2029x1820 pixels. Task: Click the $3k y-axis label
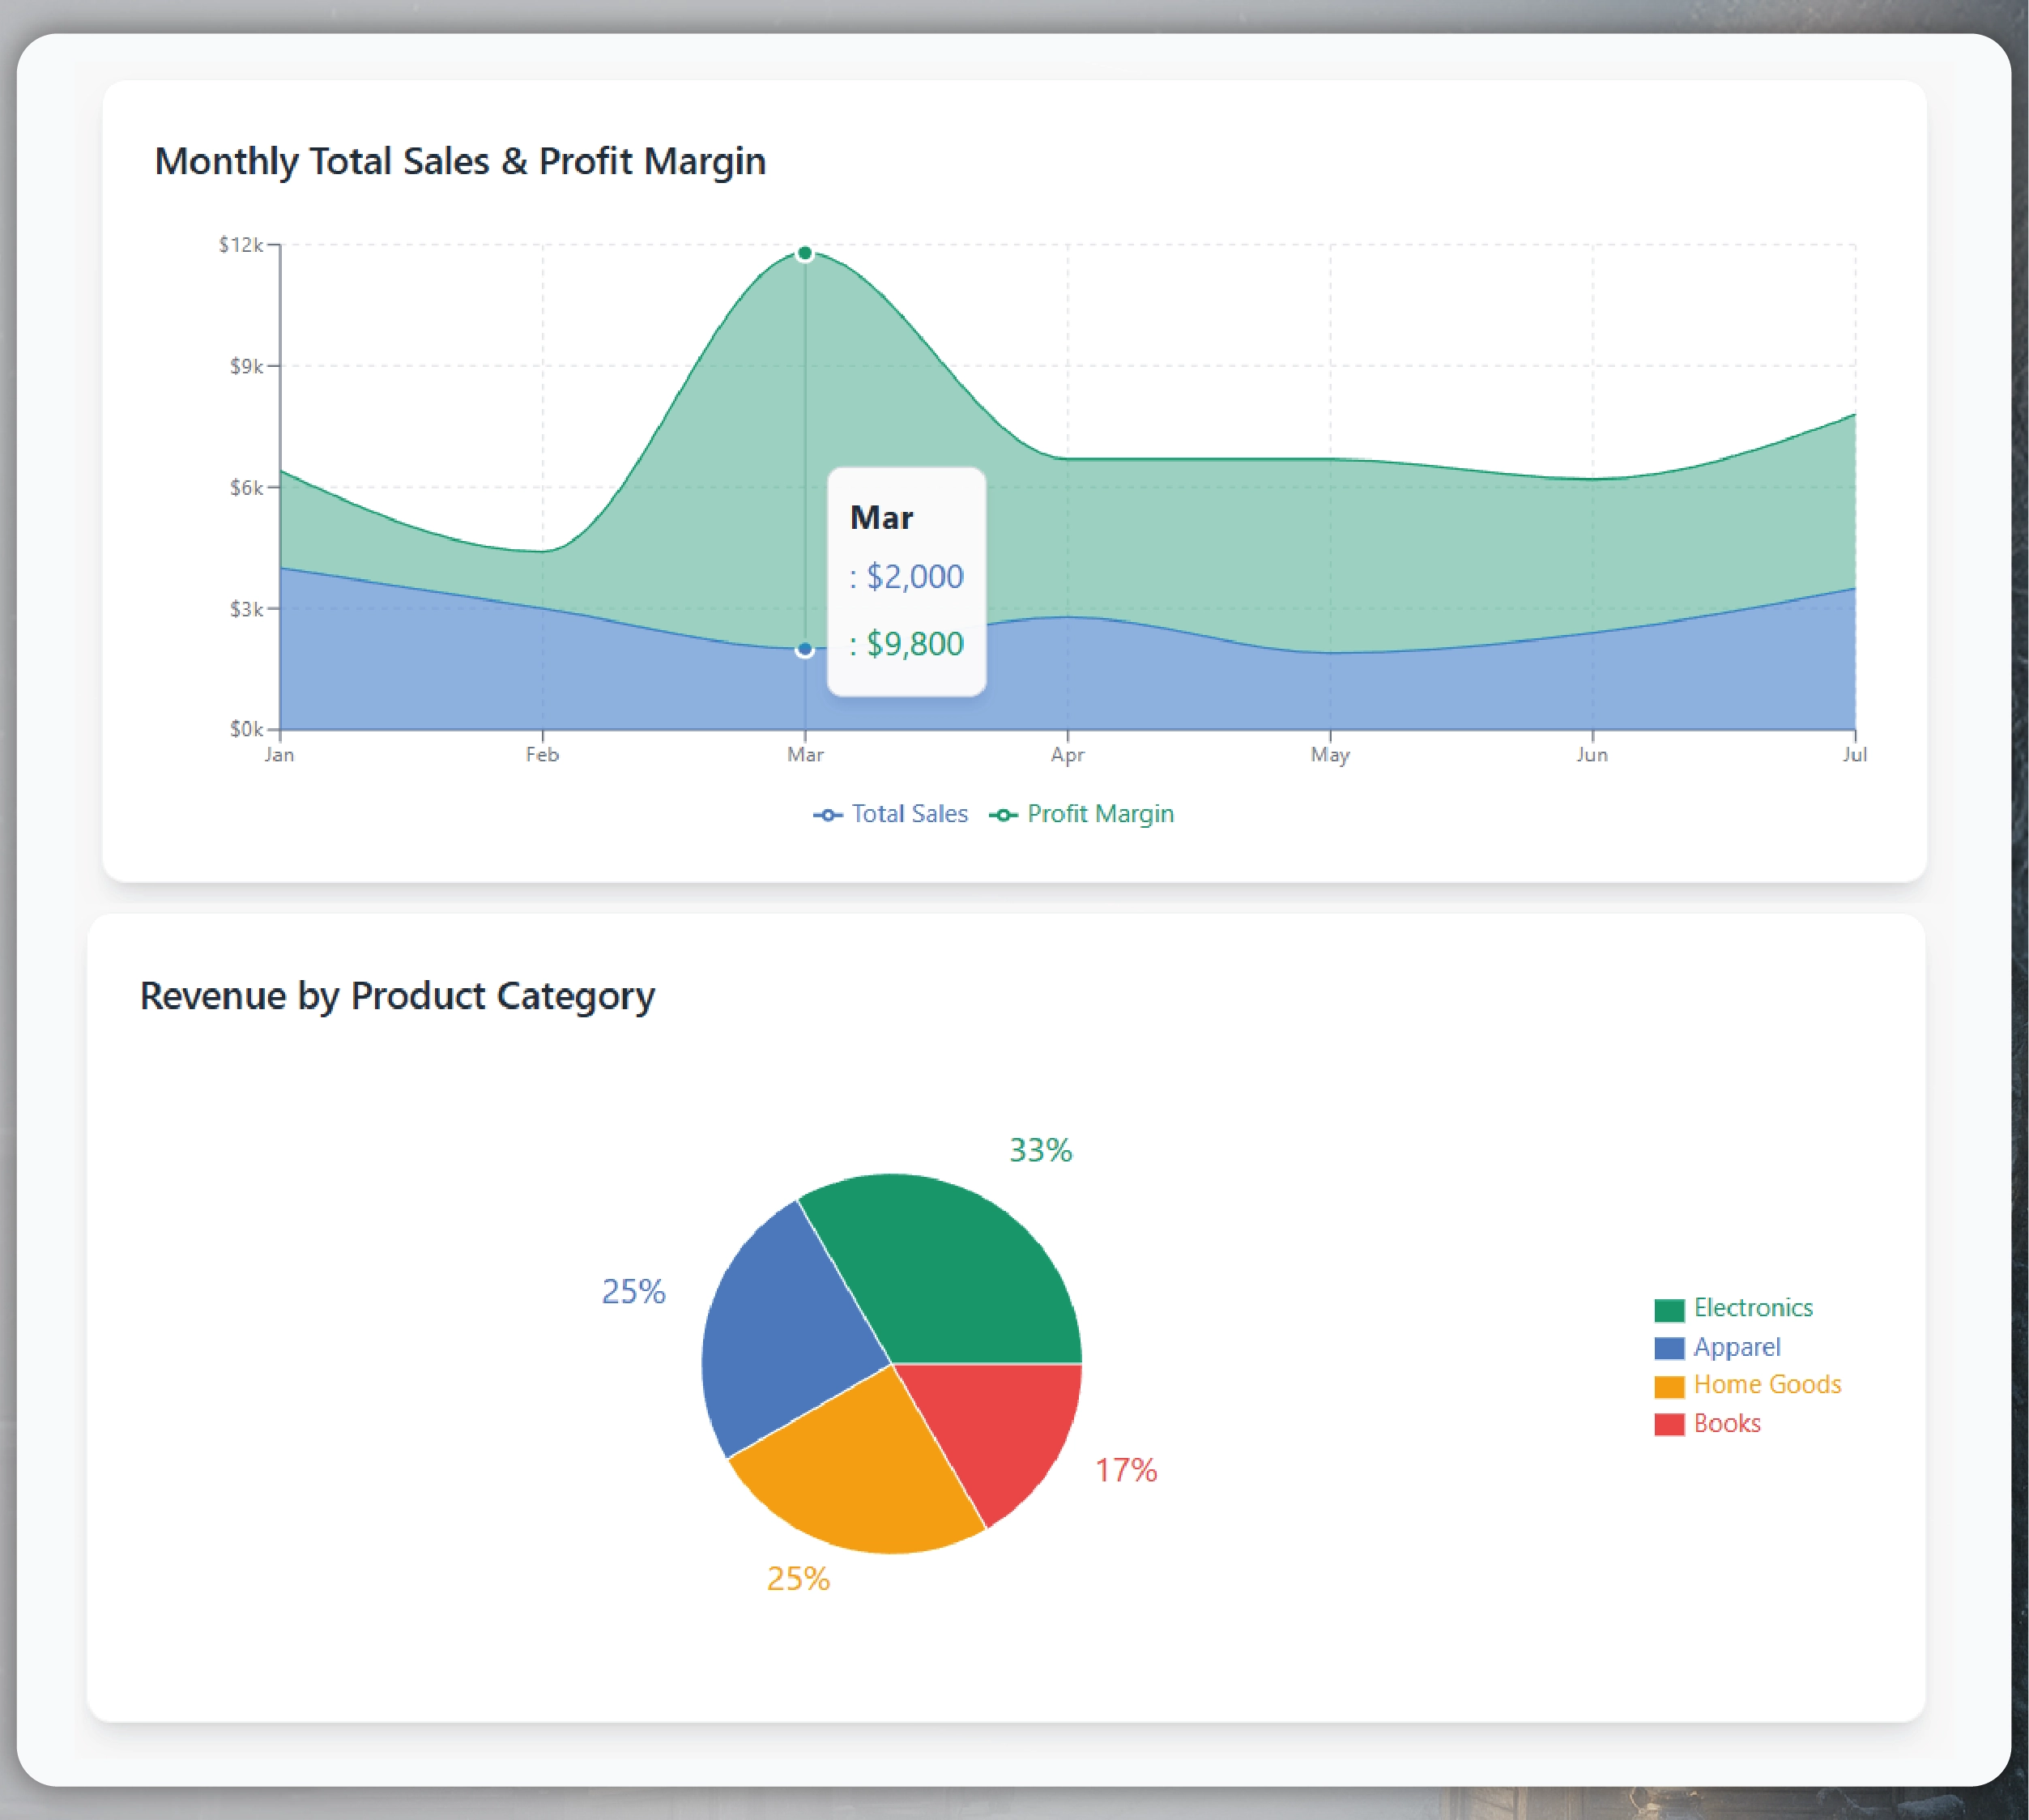pos(247,609)
